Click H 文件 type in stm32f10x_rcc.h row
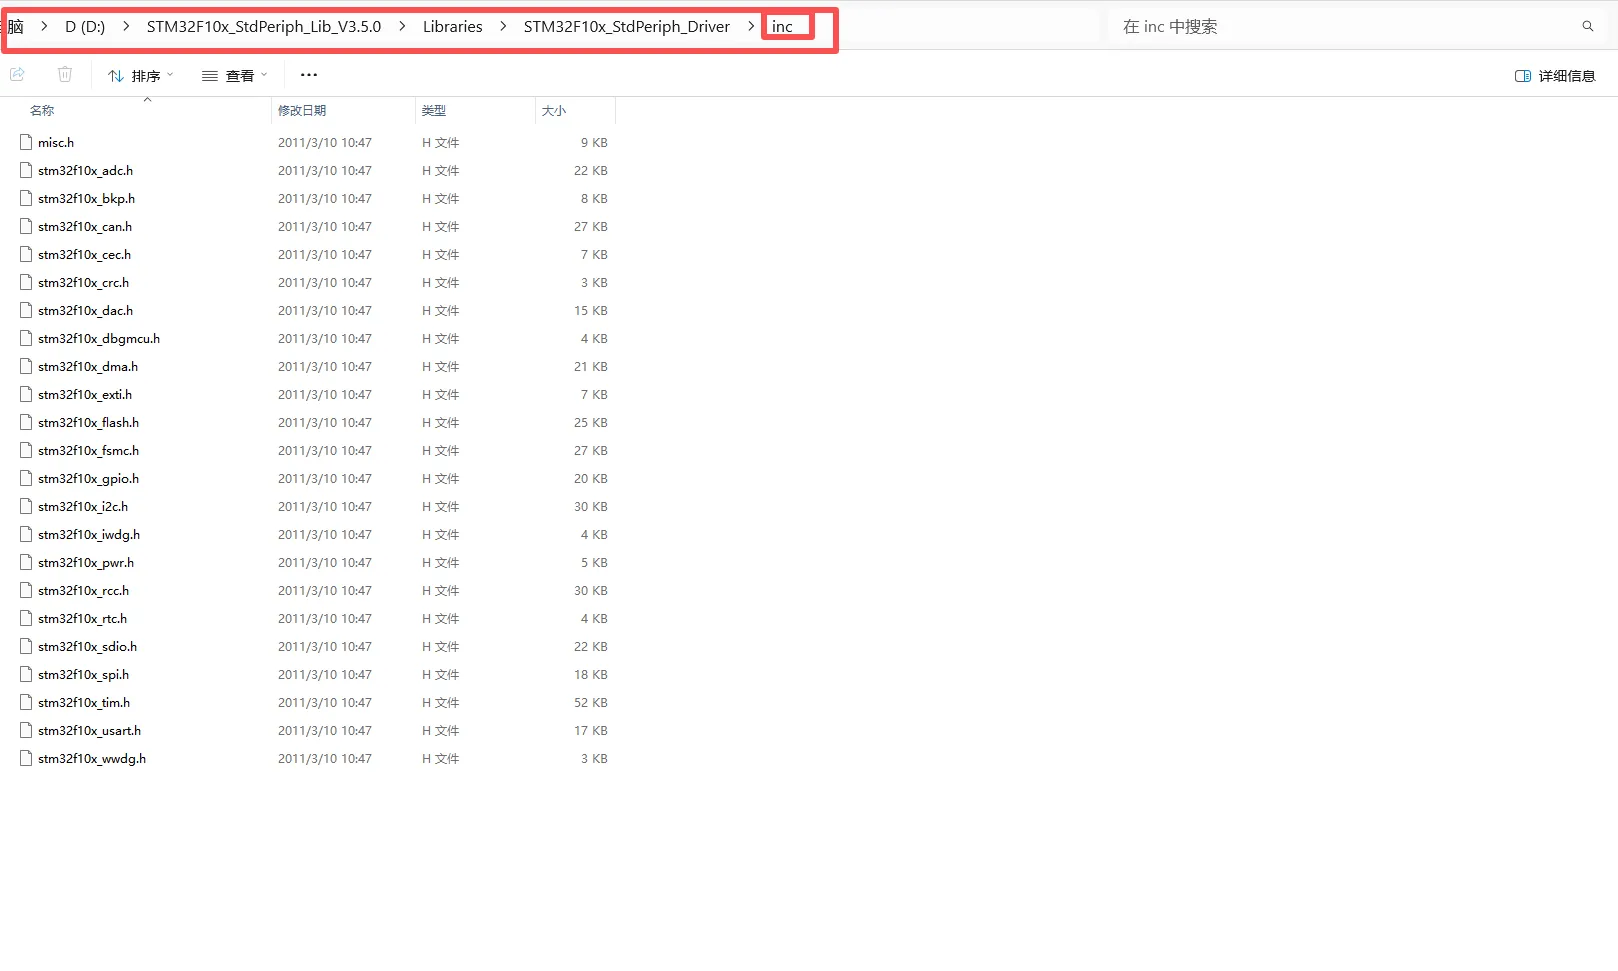 tap(441, 591)
